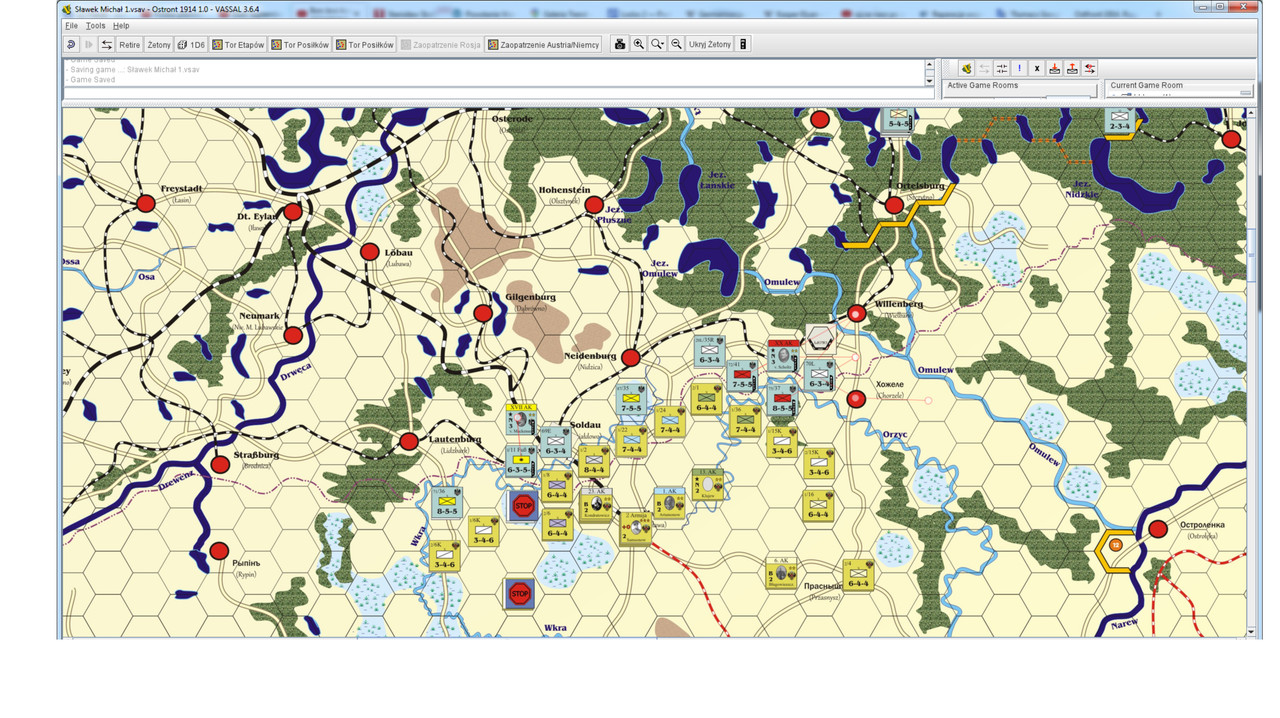Open the zoom level dropdown

click(x=658, y=45)
